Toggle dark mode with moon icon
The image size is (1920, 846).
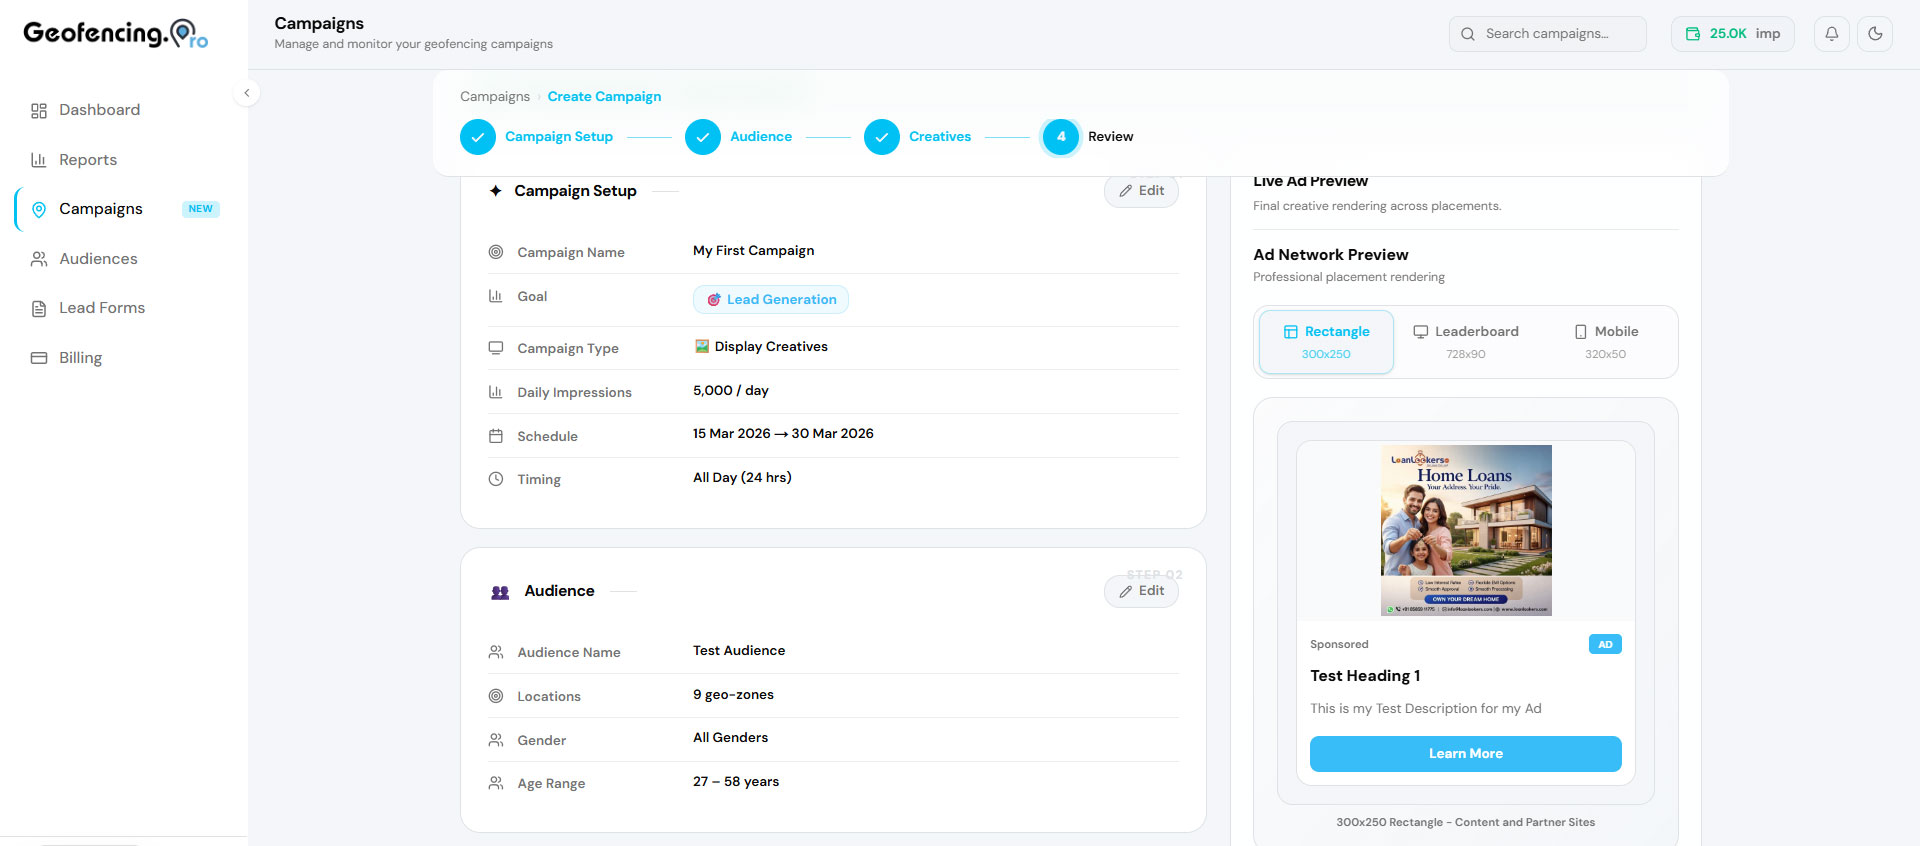pos(1875,34)
